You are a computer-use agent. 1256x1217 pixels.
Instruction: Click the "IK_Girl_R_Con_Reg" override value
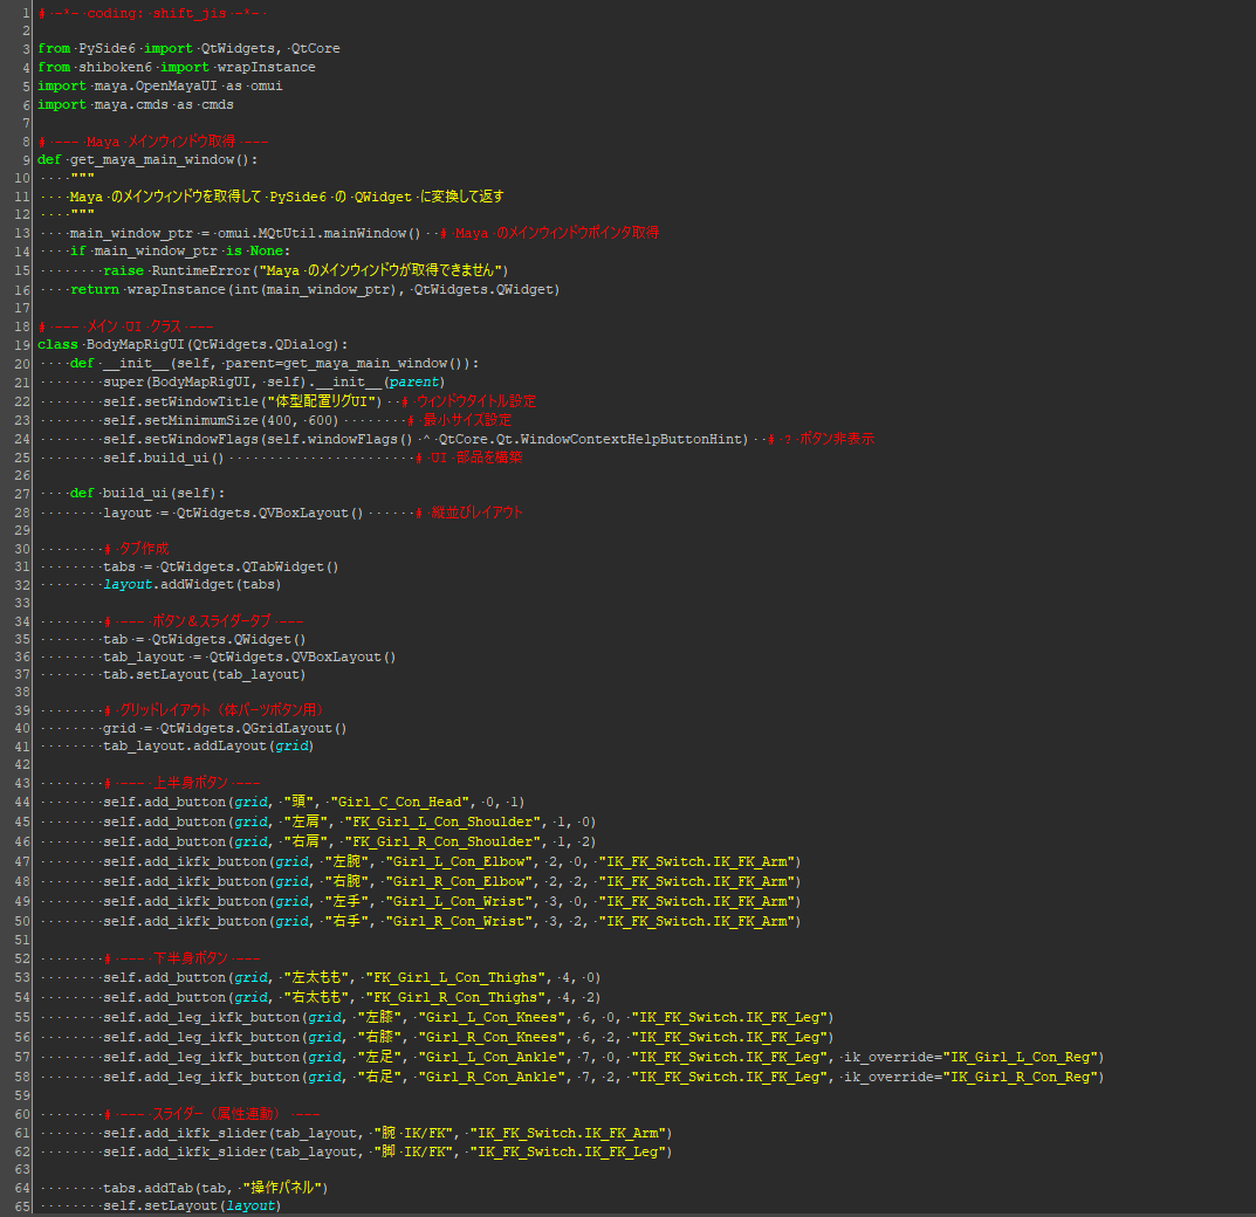(1020, 1077)
